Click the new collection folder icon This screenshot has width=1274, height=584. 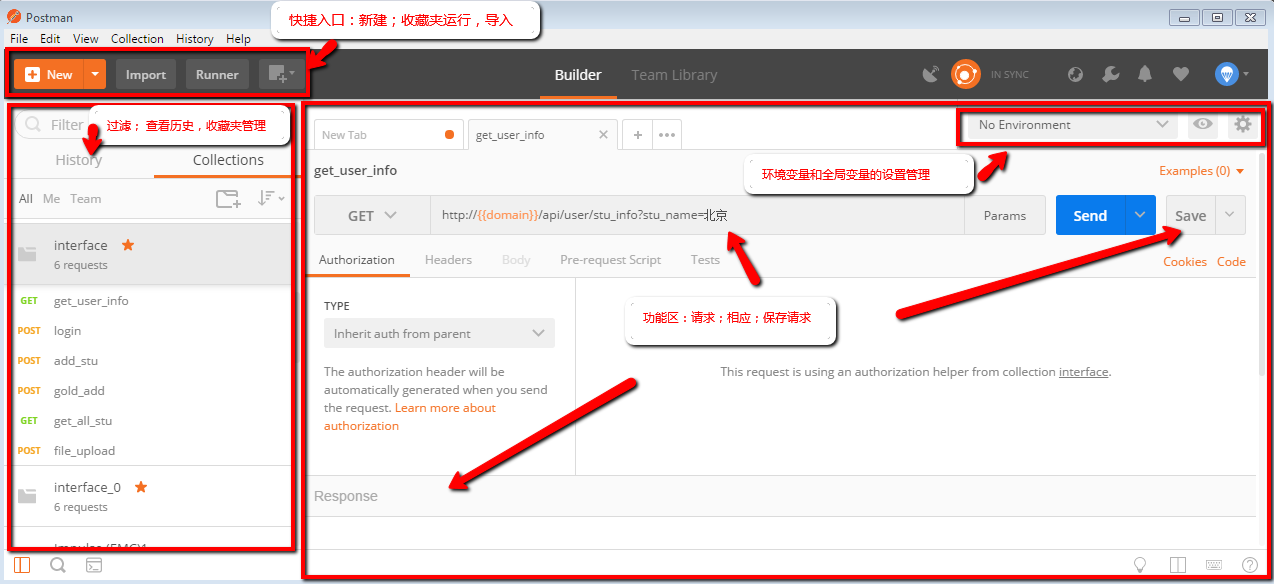coord(229,199)
